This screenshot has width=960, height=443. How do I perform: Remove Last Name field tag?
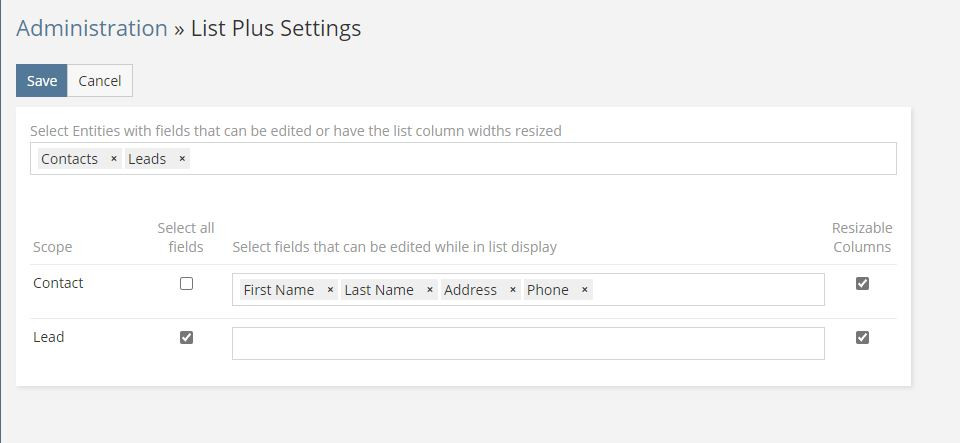click(x=430, y=290)
